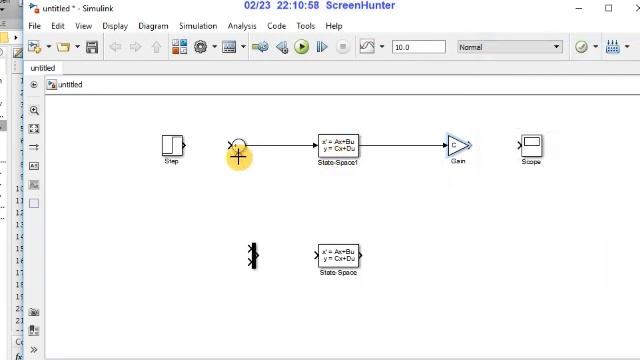
Task: Select the State-Space1 block
Action: click(x=338, y=146)
